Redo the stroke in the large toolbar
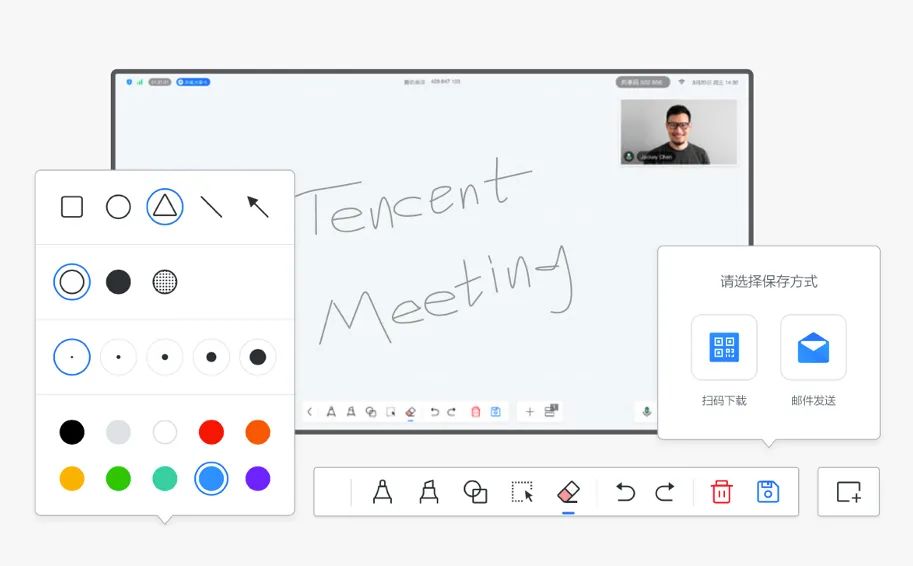 665,492
